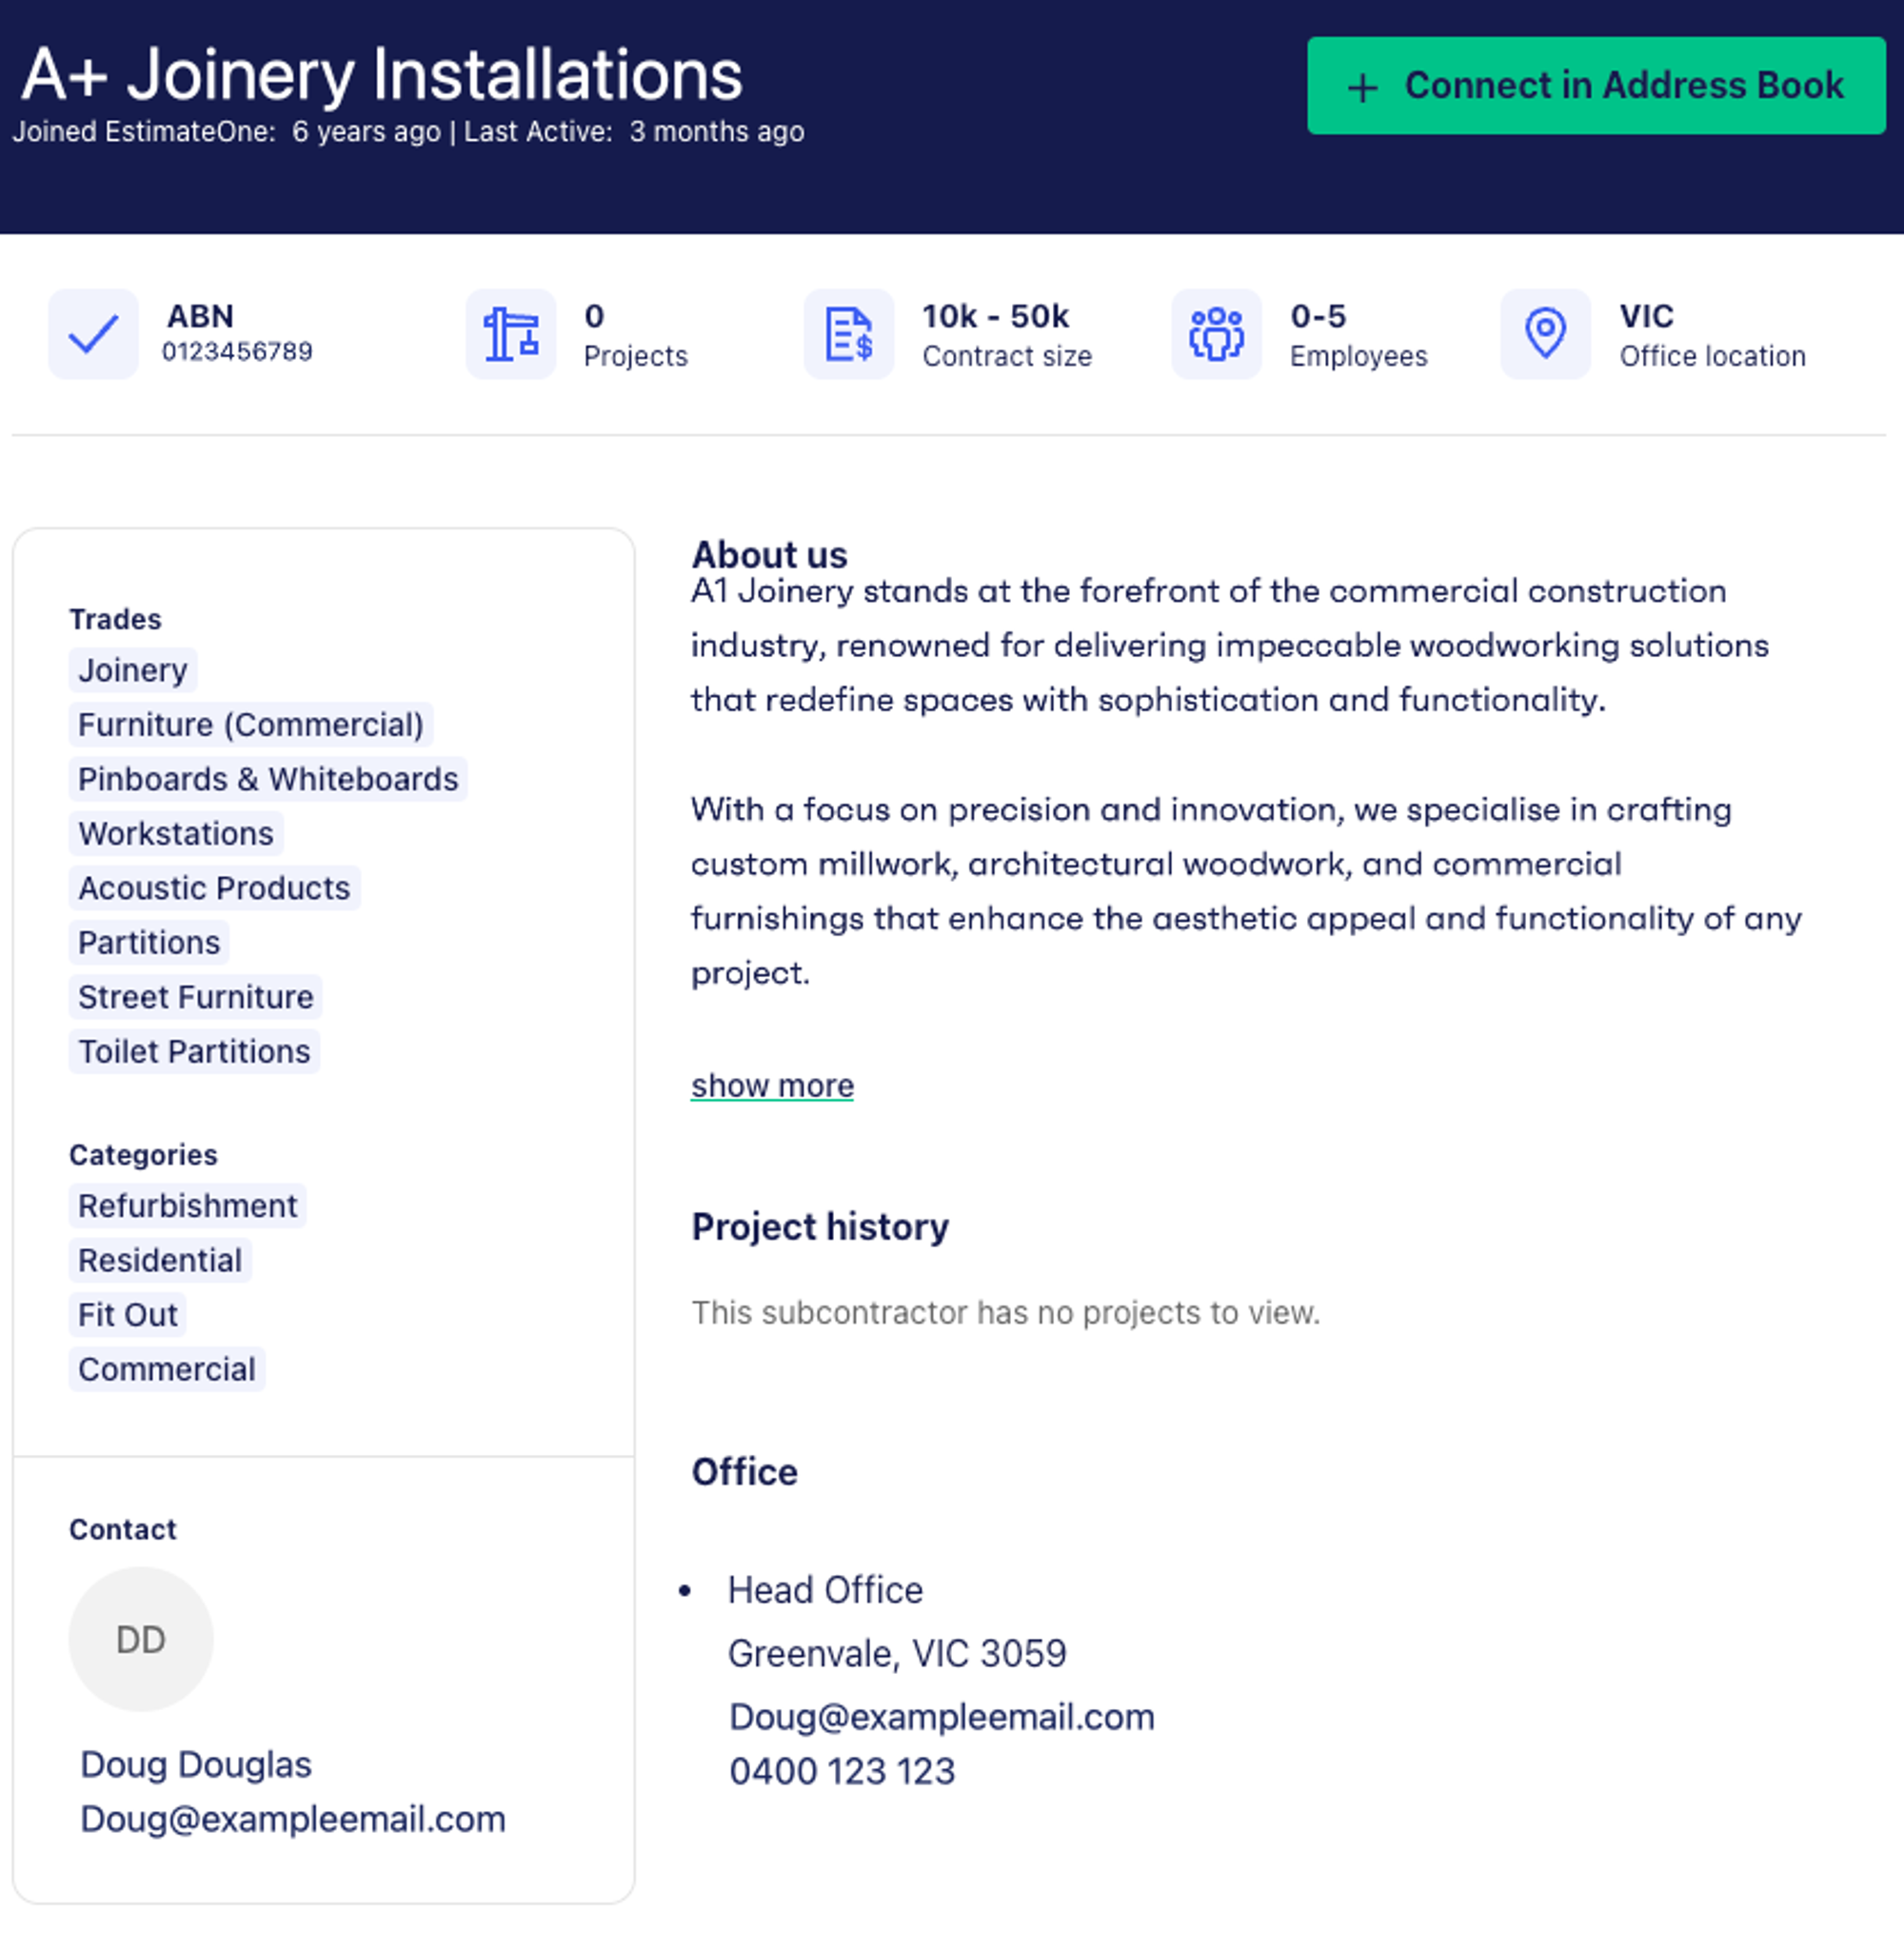
Task: Click the DD contact avatar
Action: (140, 1639)
